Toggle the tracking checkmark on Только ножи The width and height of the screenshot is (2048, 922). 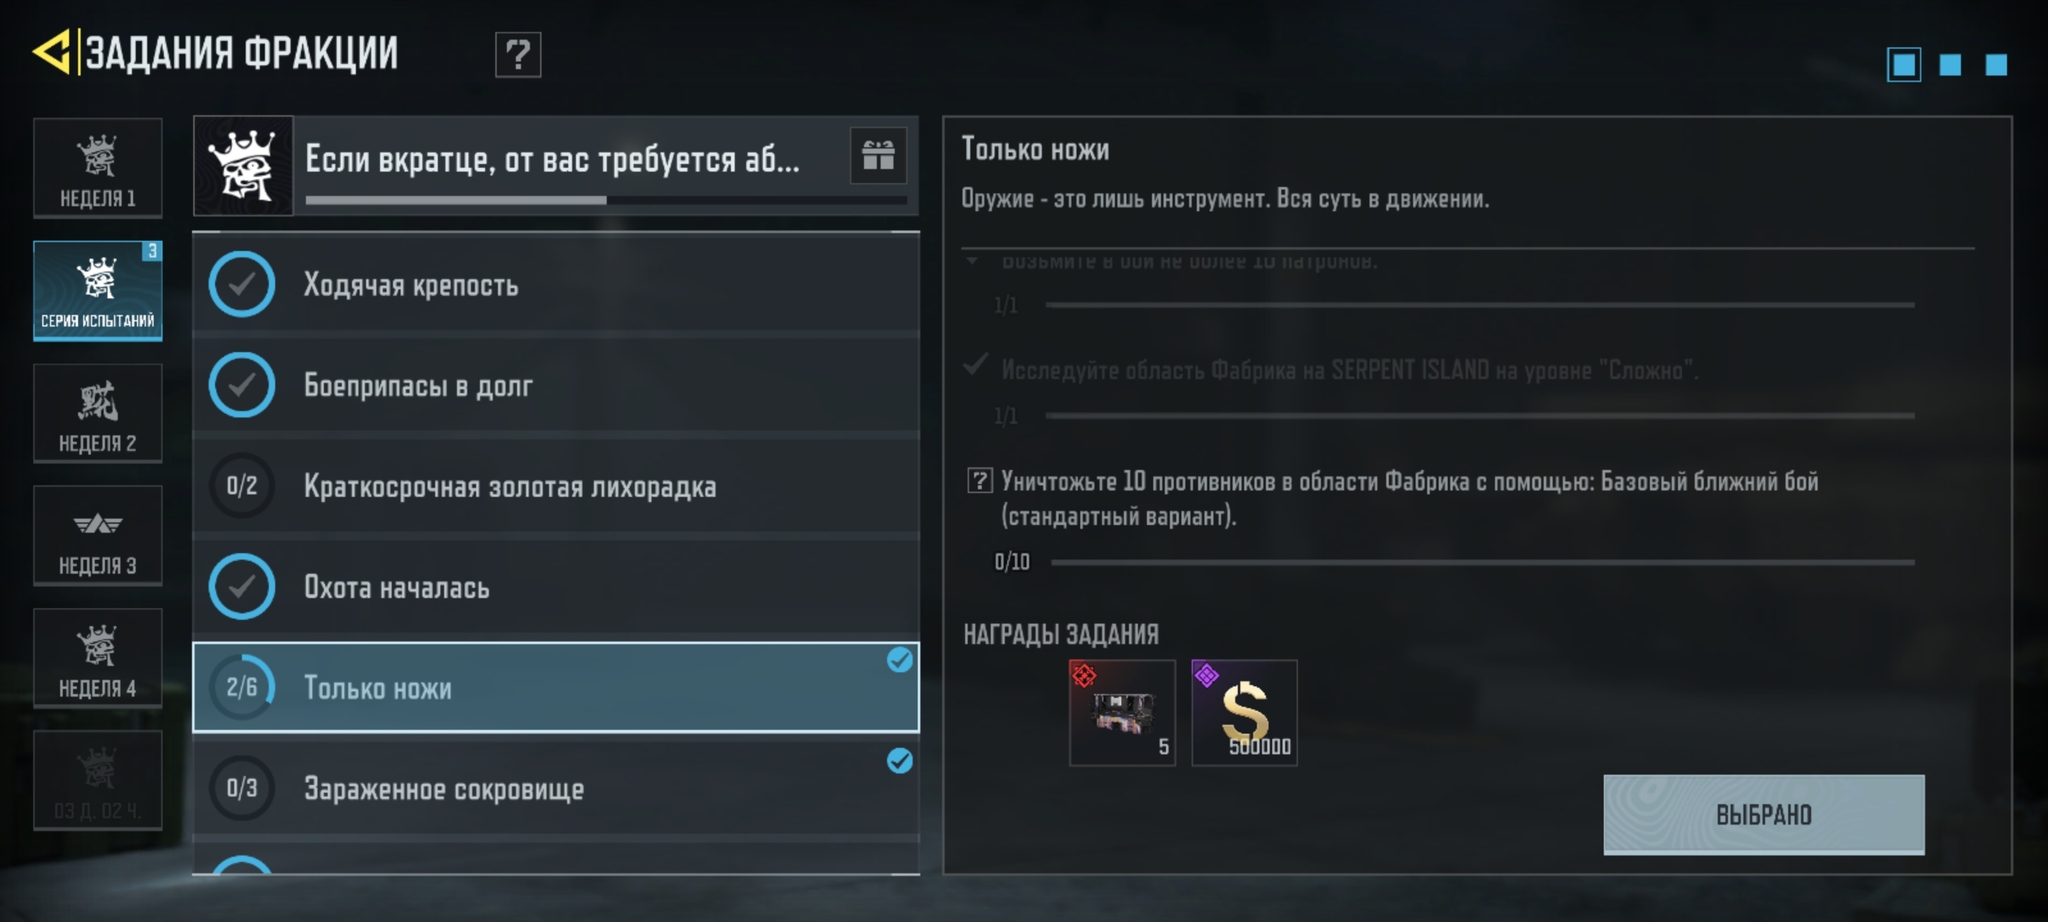pos(899,660)
